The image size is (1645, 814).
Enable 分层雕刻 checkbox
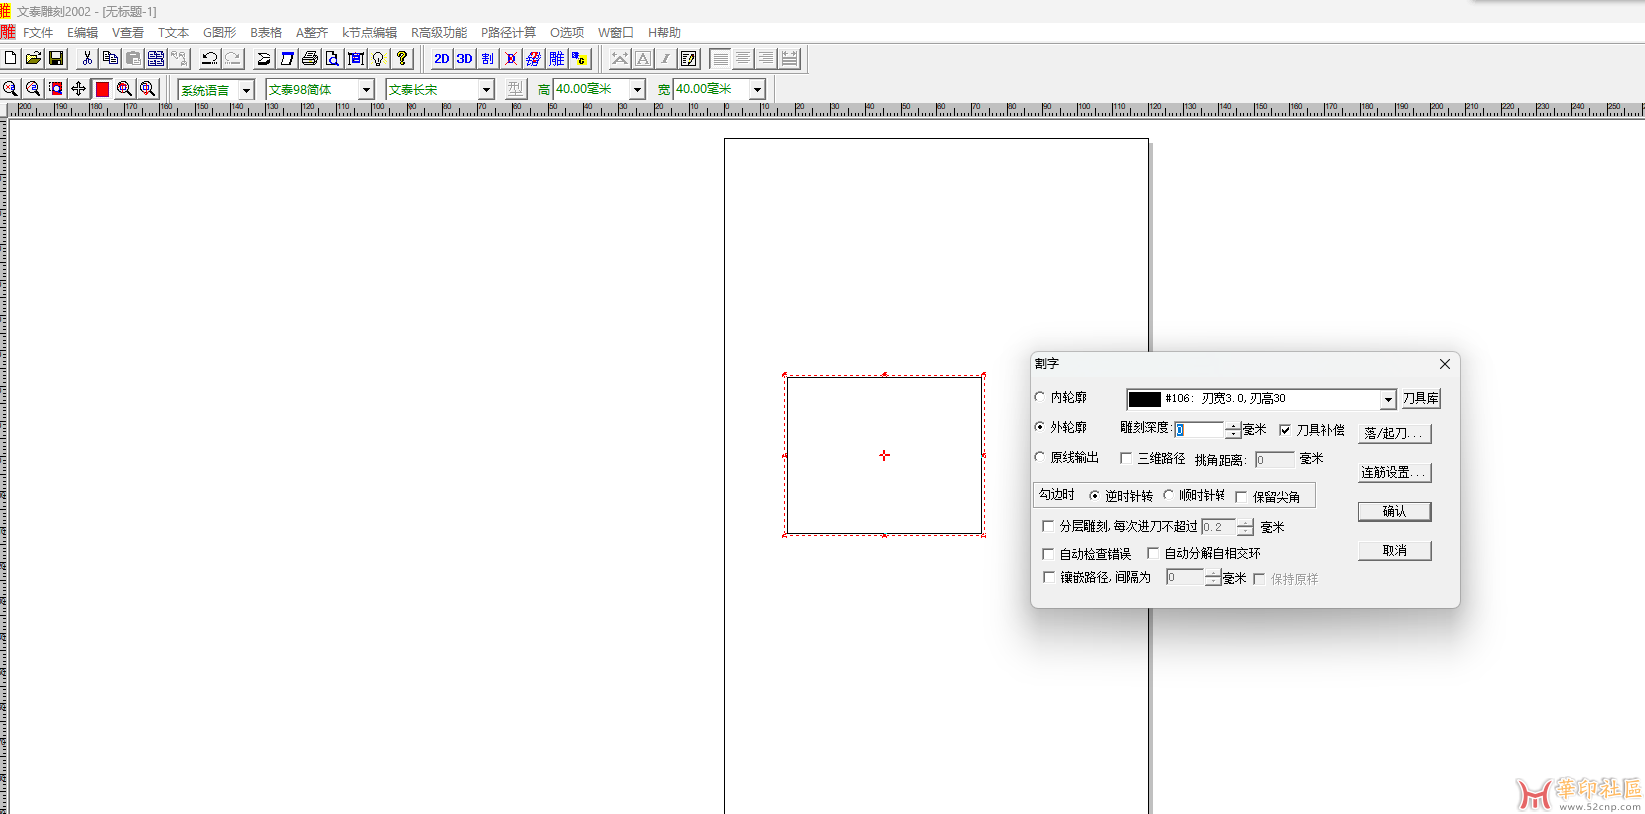1048,526
